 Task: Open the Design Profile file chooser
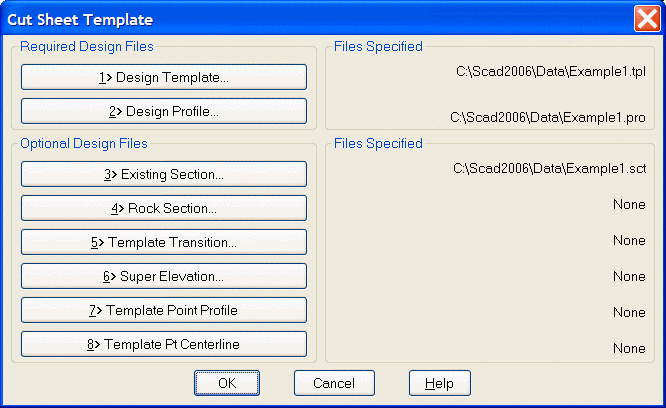(164, 111)
